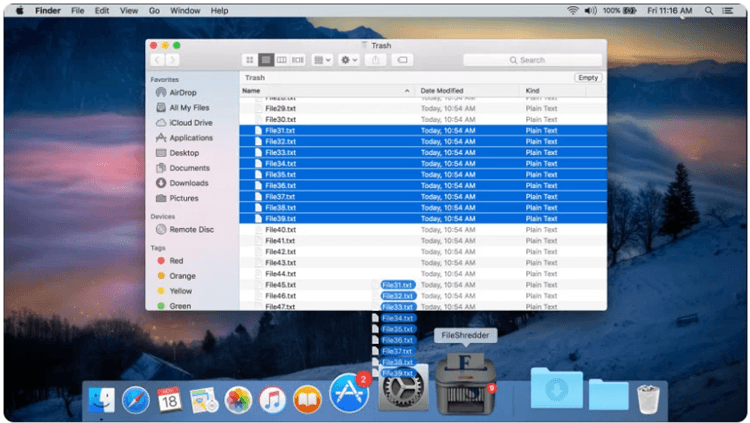Open the Action gear dropdown menu
This screenshot has width=750, height=423.
point(349,60)
